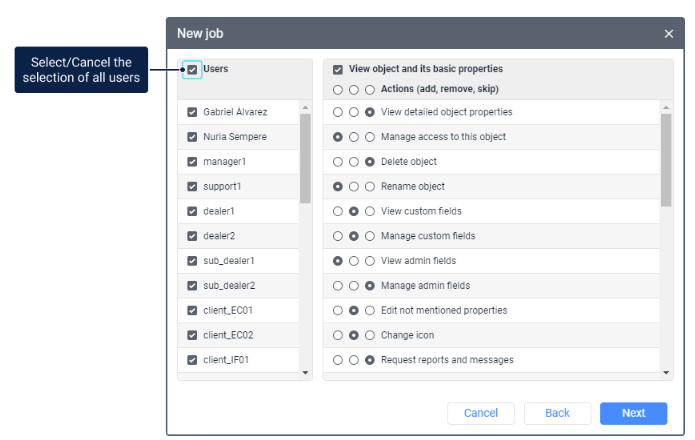
Task: Select middle radio for Request reports and messages
Action: tap(354, 360)
